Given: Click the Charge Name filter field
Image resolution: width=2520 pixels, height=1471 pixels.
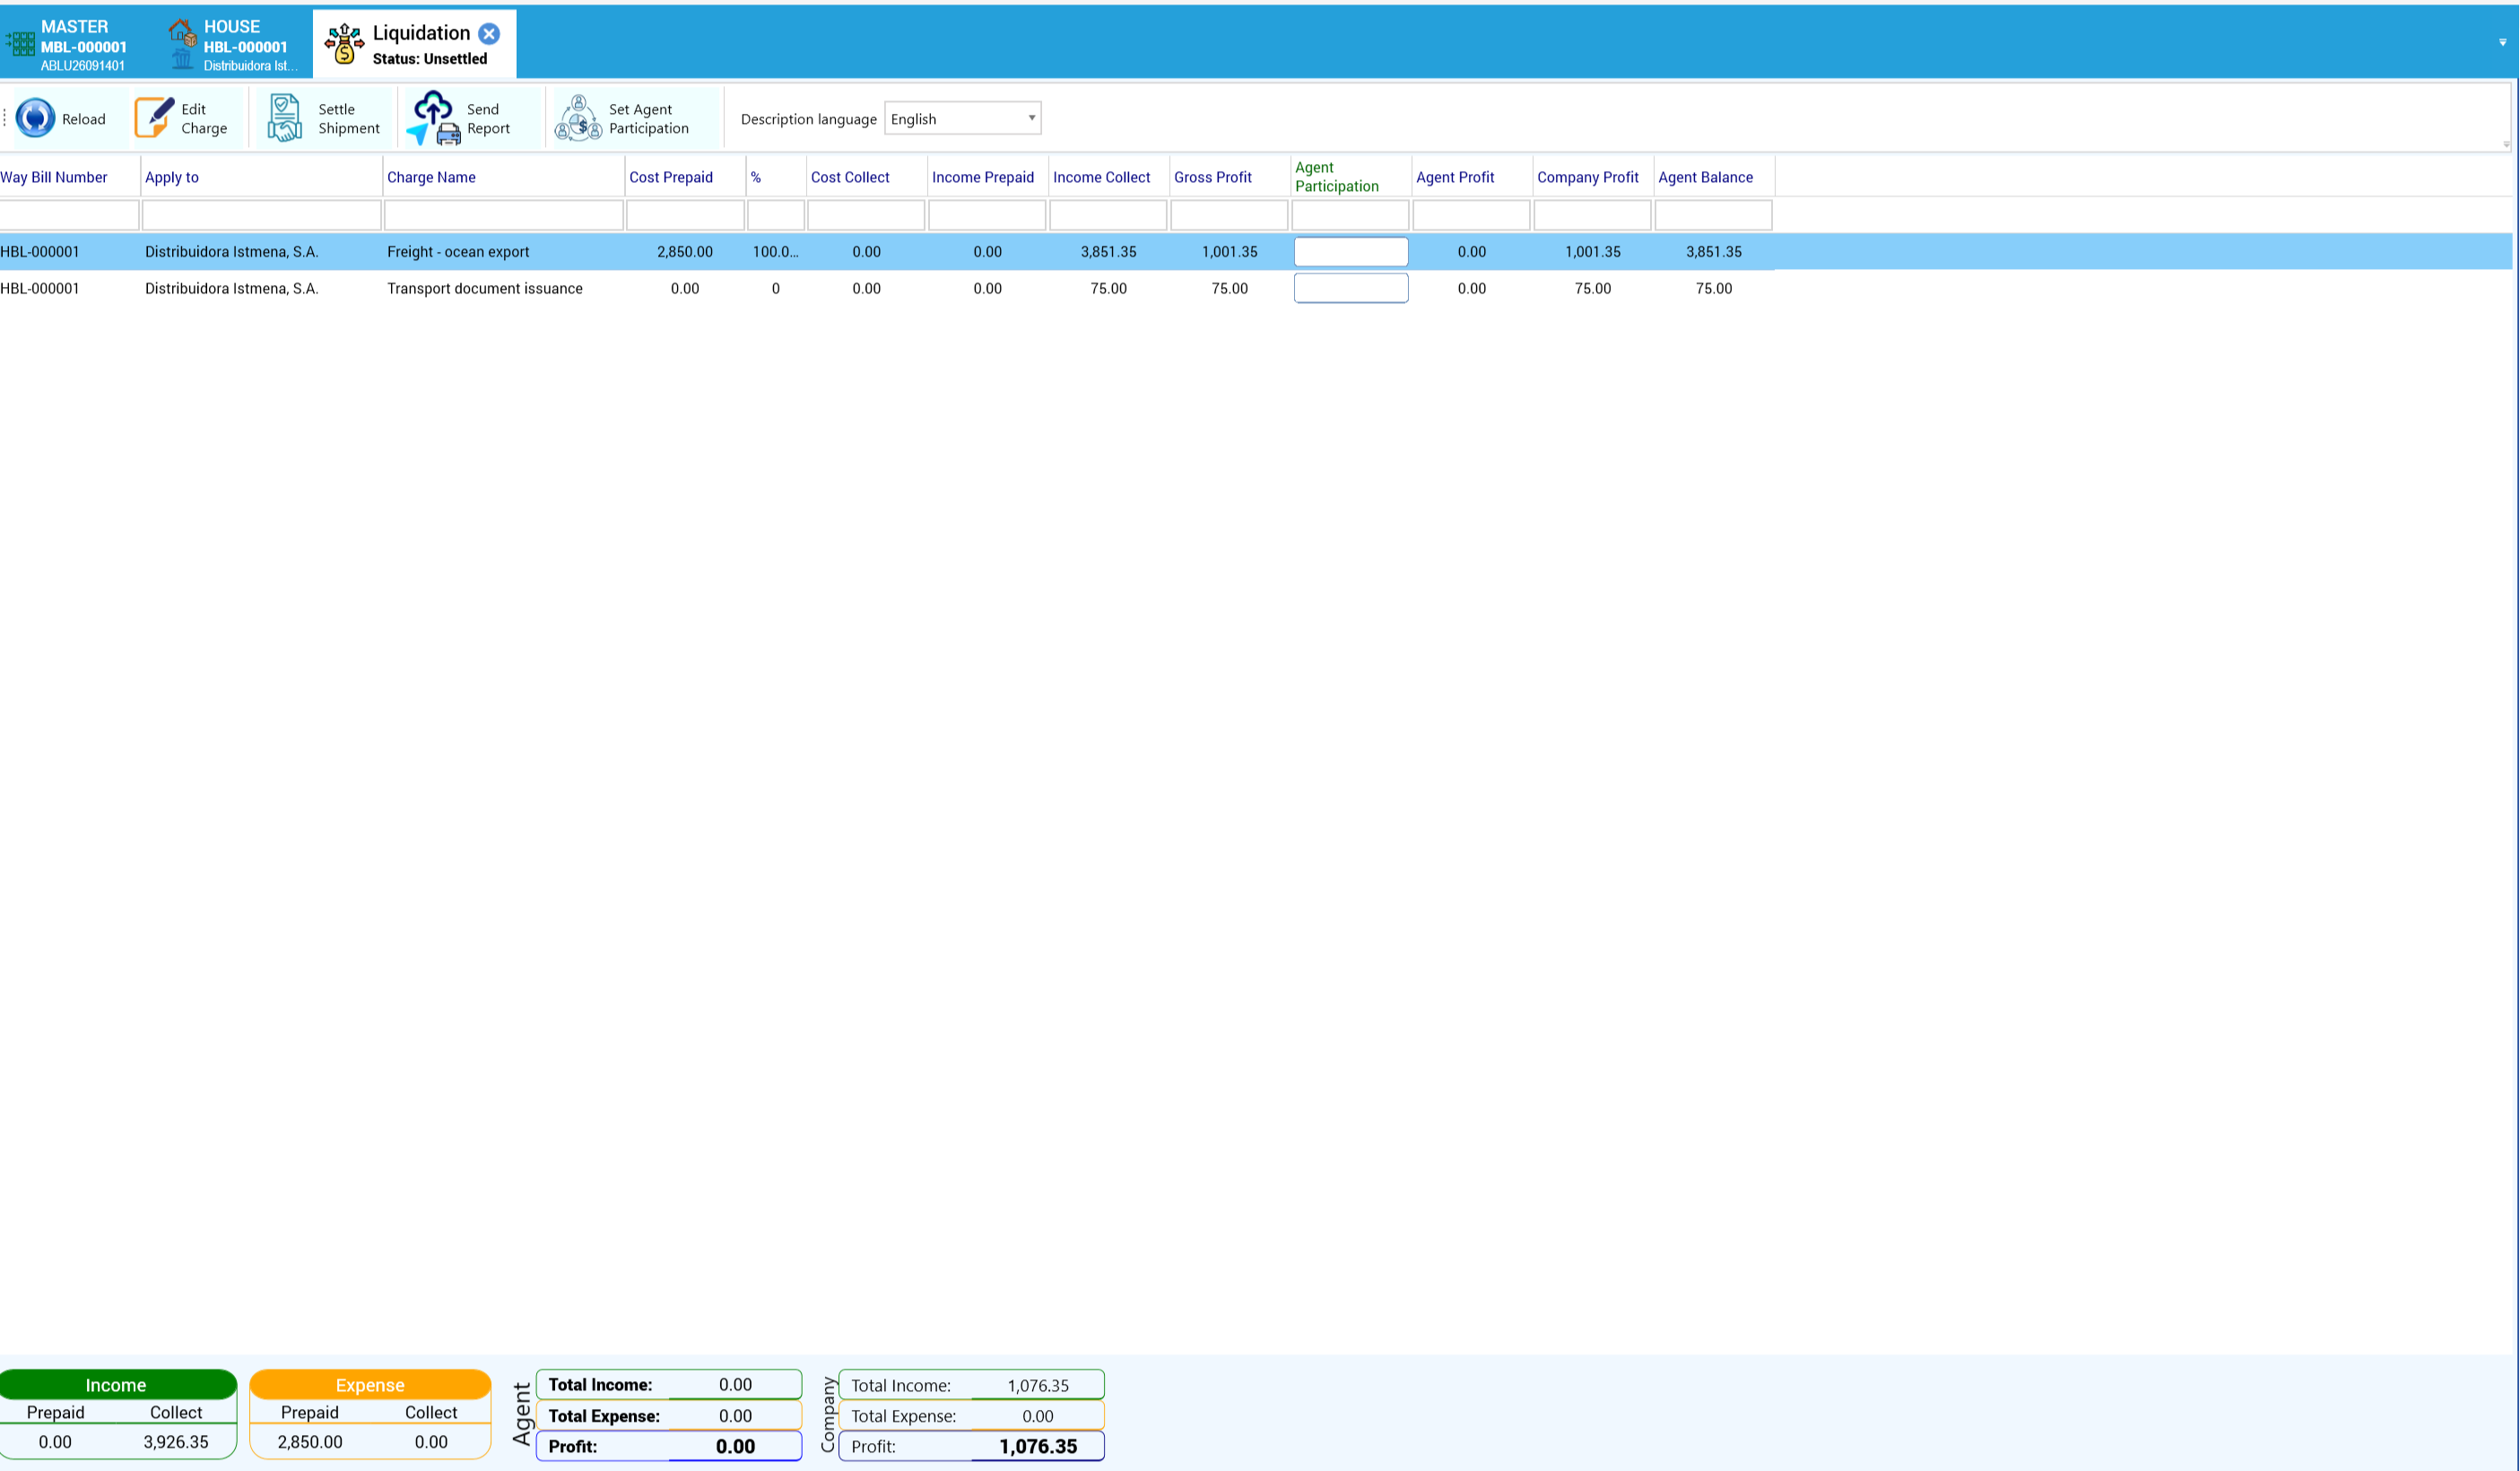Looking at the screenshot, I should point(504,215).
